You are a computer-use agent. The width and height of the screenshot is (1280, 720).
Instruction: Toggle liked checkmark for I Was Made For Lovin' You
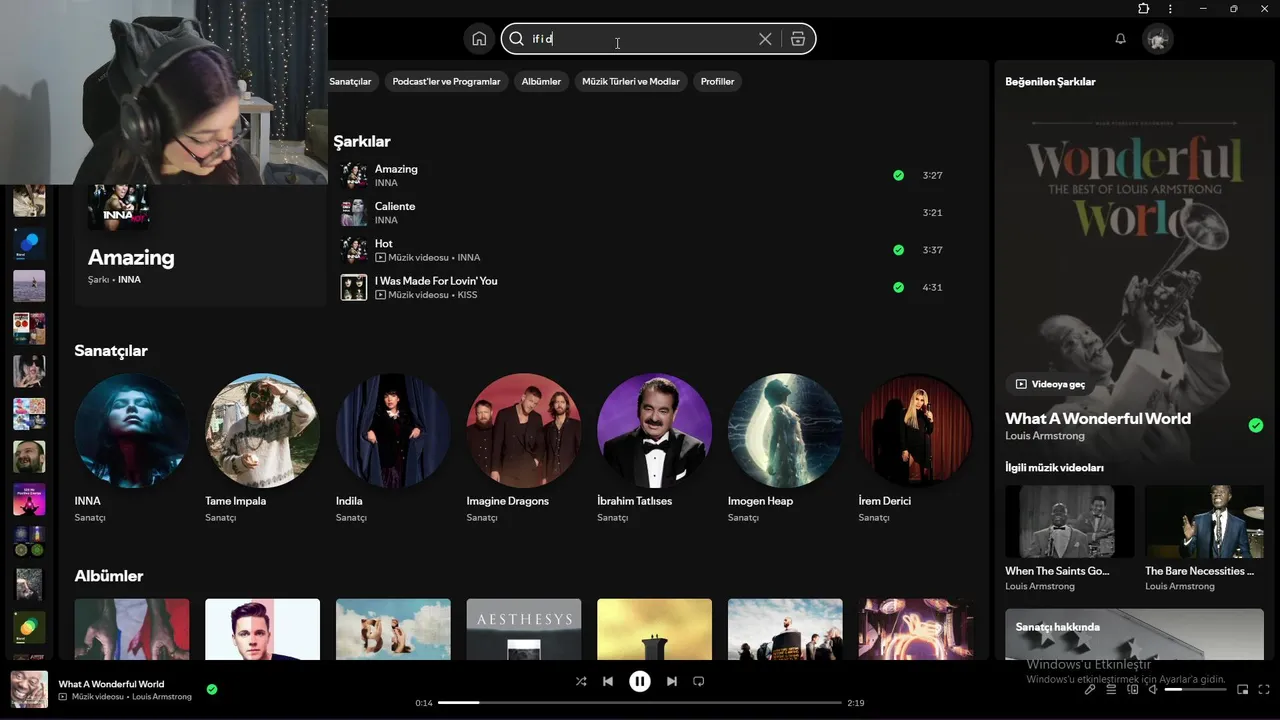click(x=898, y=287)
